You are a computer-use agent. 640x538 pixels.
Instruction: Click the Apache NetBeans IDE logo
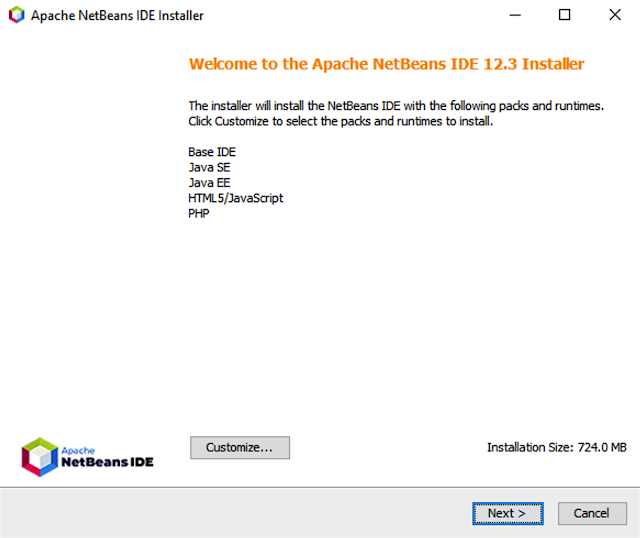click(87, 457)
